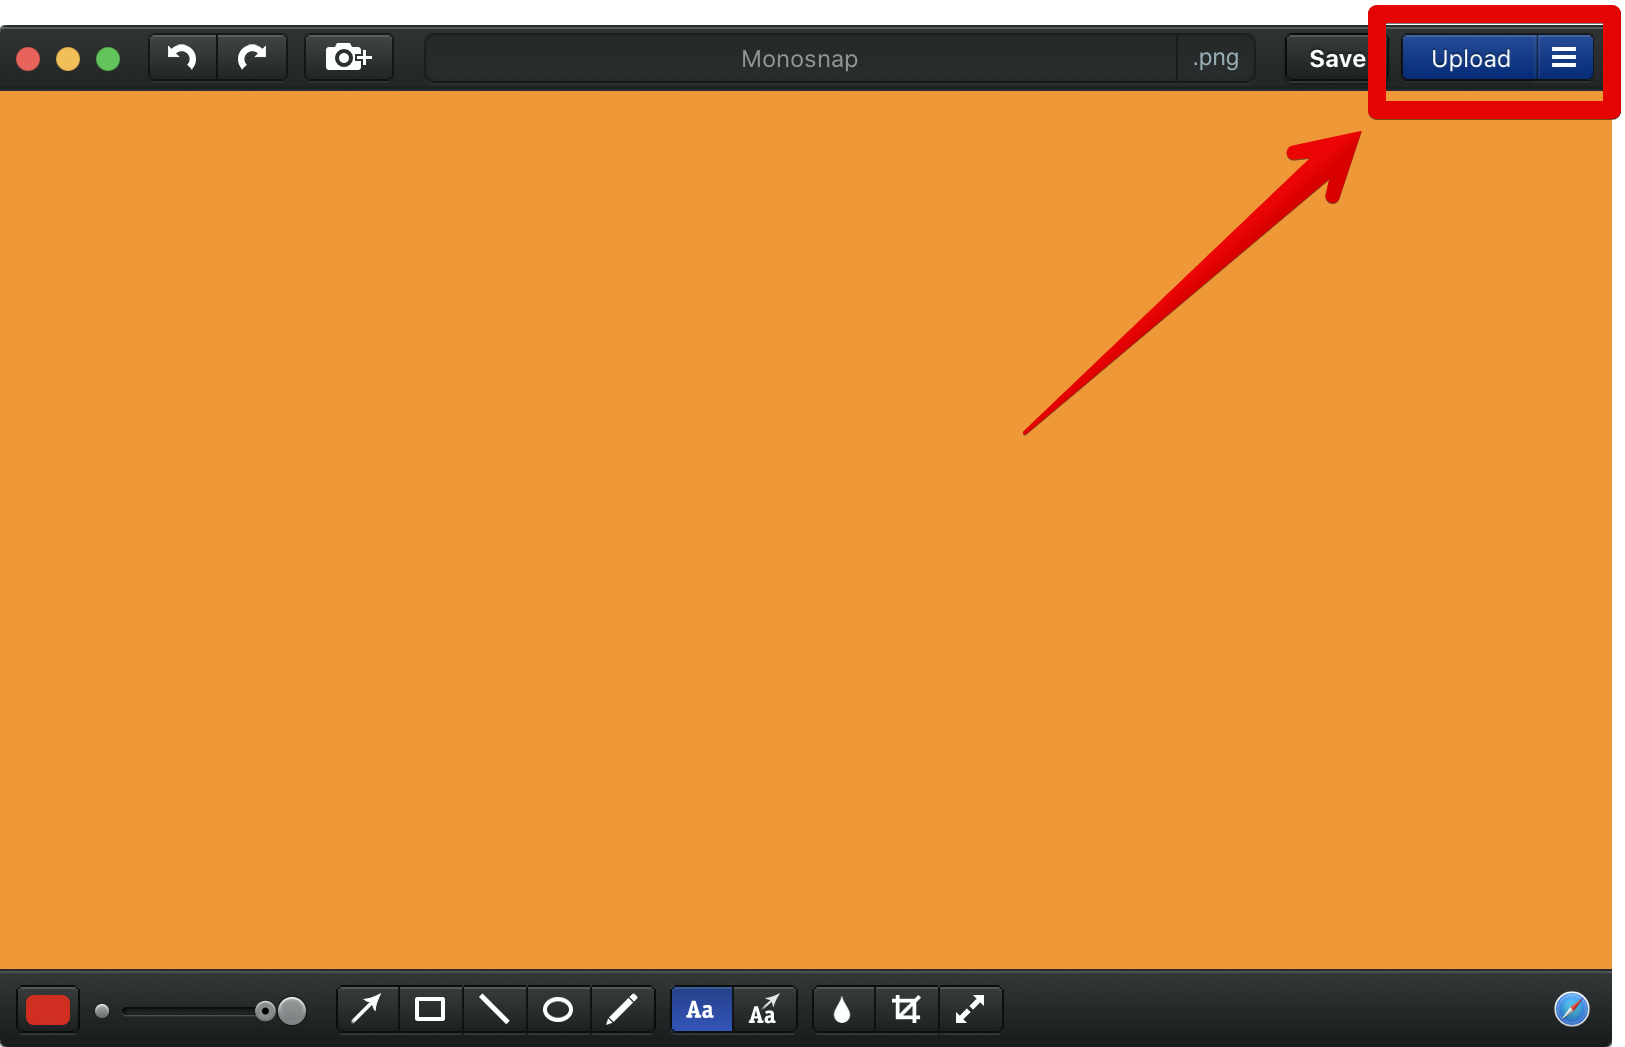
Task: Click the Undo arrow button
Action: [x=182, y=58]
